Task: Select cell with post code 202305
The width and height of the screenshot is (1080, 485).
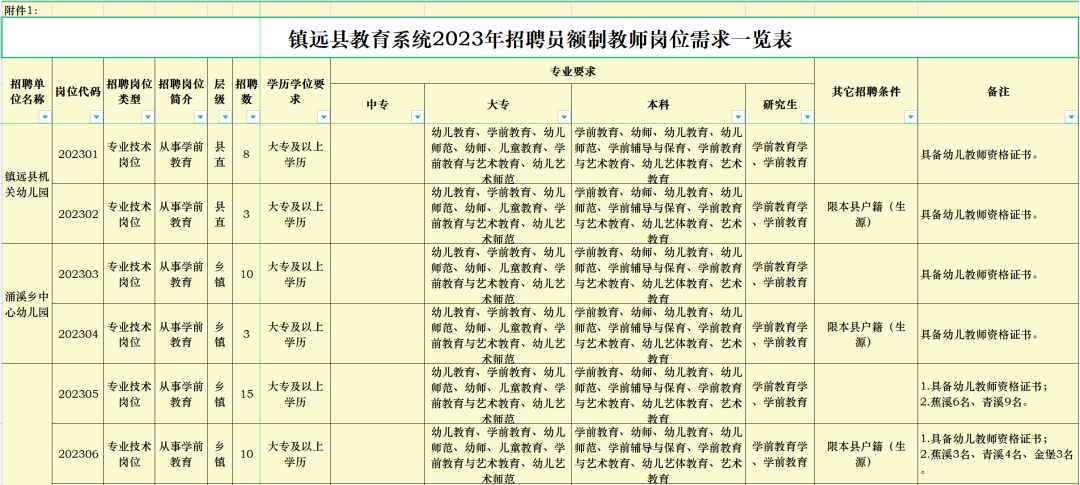Action: (79, 394)
